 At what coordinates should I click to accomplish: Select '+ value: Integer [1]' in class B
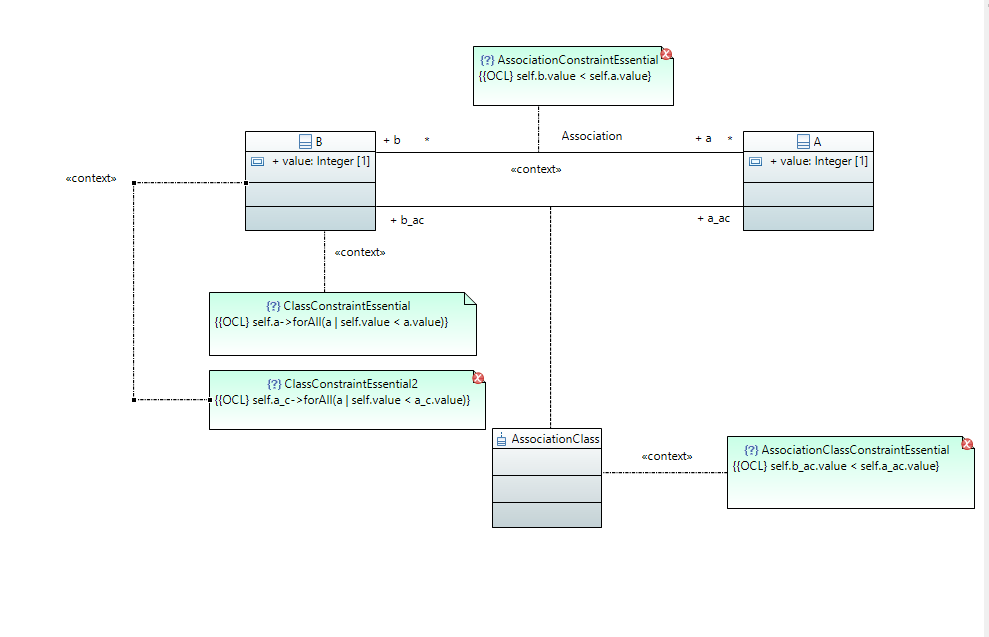point(321,161)
